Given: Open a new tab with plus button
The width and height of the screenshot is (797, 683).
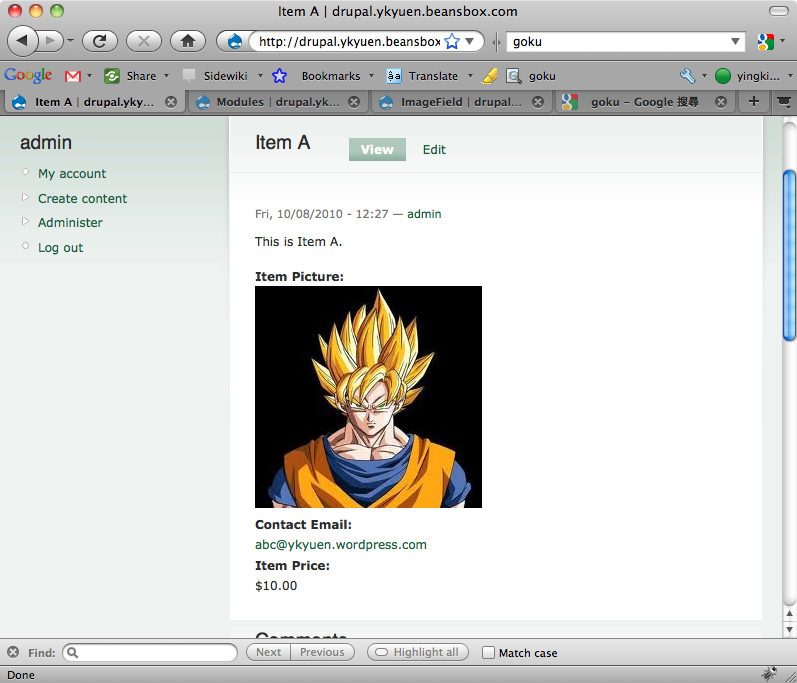Looking at the screenshot, I should tap(754, 101).
